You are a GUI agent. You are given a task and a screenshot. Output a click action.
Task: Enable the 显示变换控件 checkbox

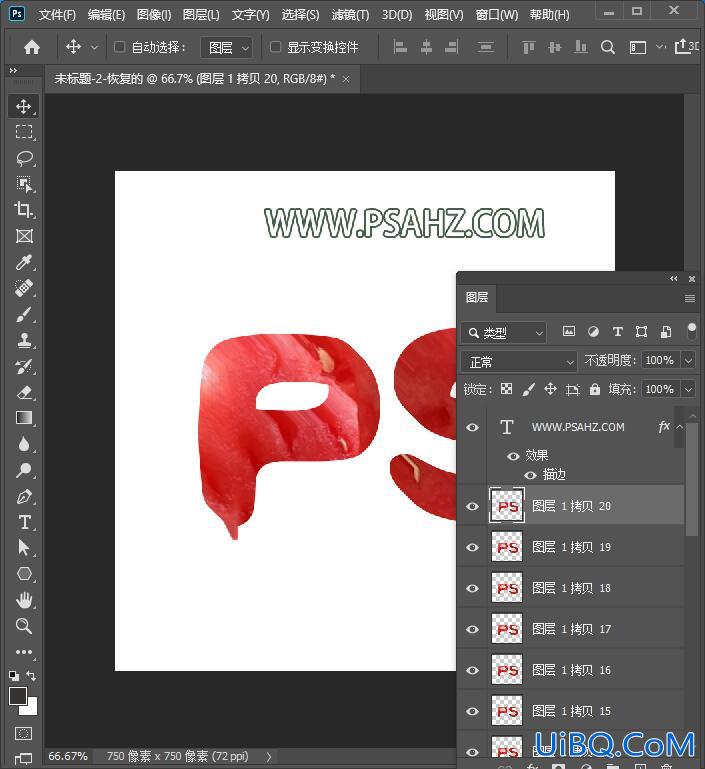click(x=276, y=47)
